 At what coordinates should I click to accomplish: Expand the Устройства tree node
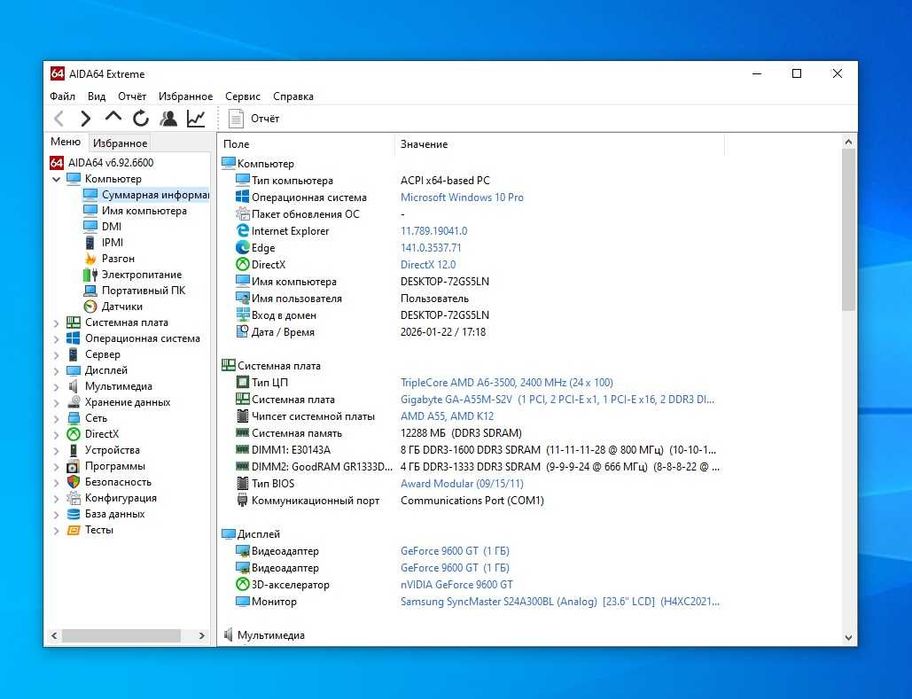pos(56,451)
